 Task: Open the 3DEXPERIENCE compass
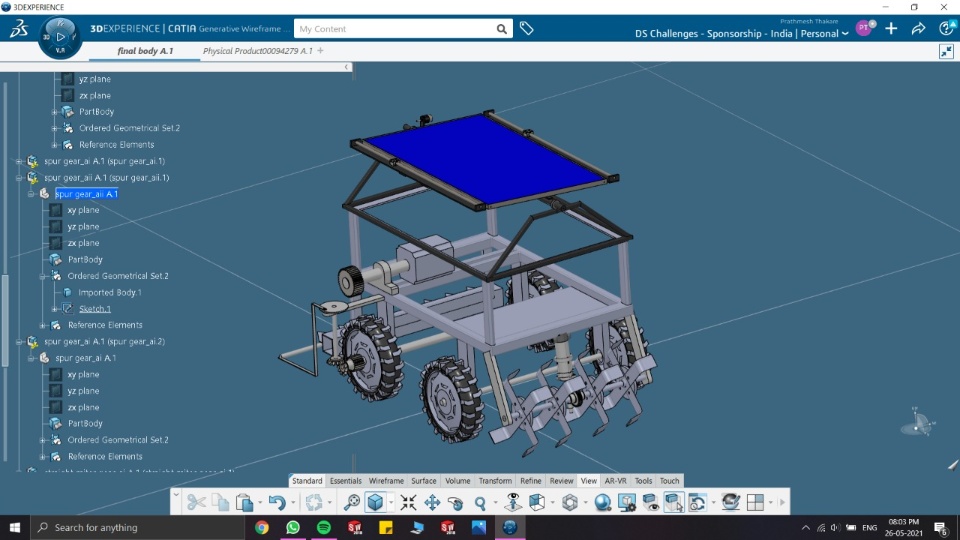[x=60, y=37]
